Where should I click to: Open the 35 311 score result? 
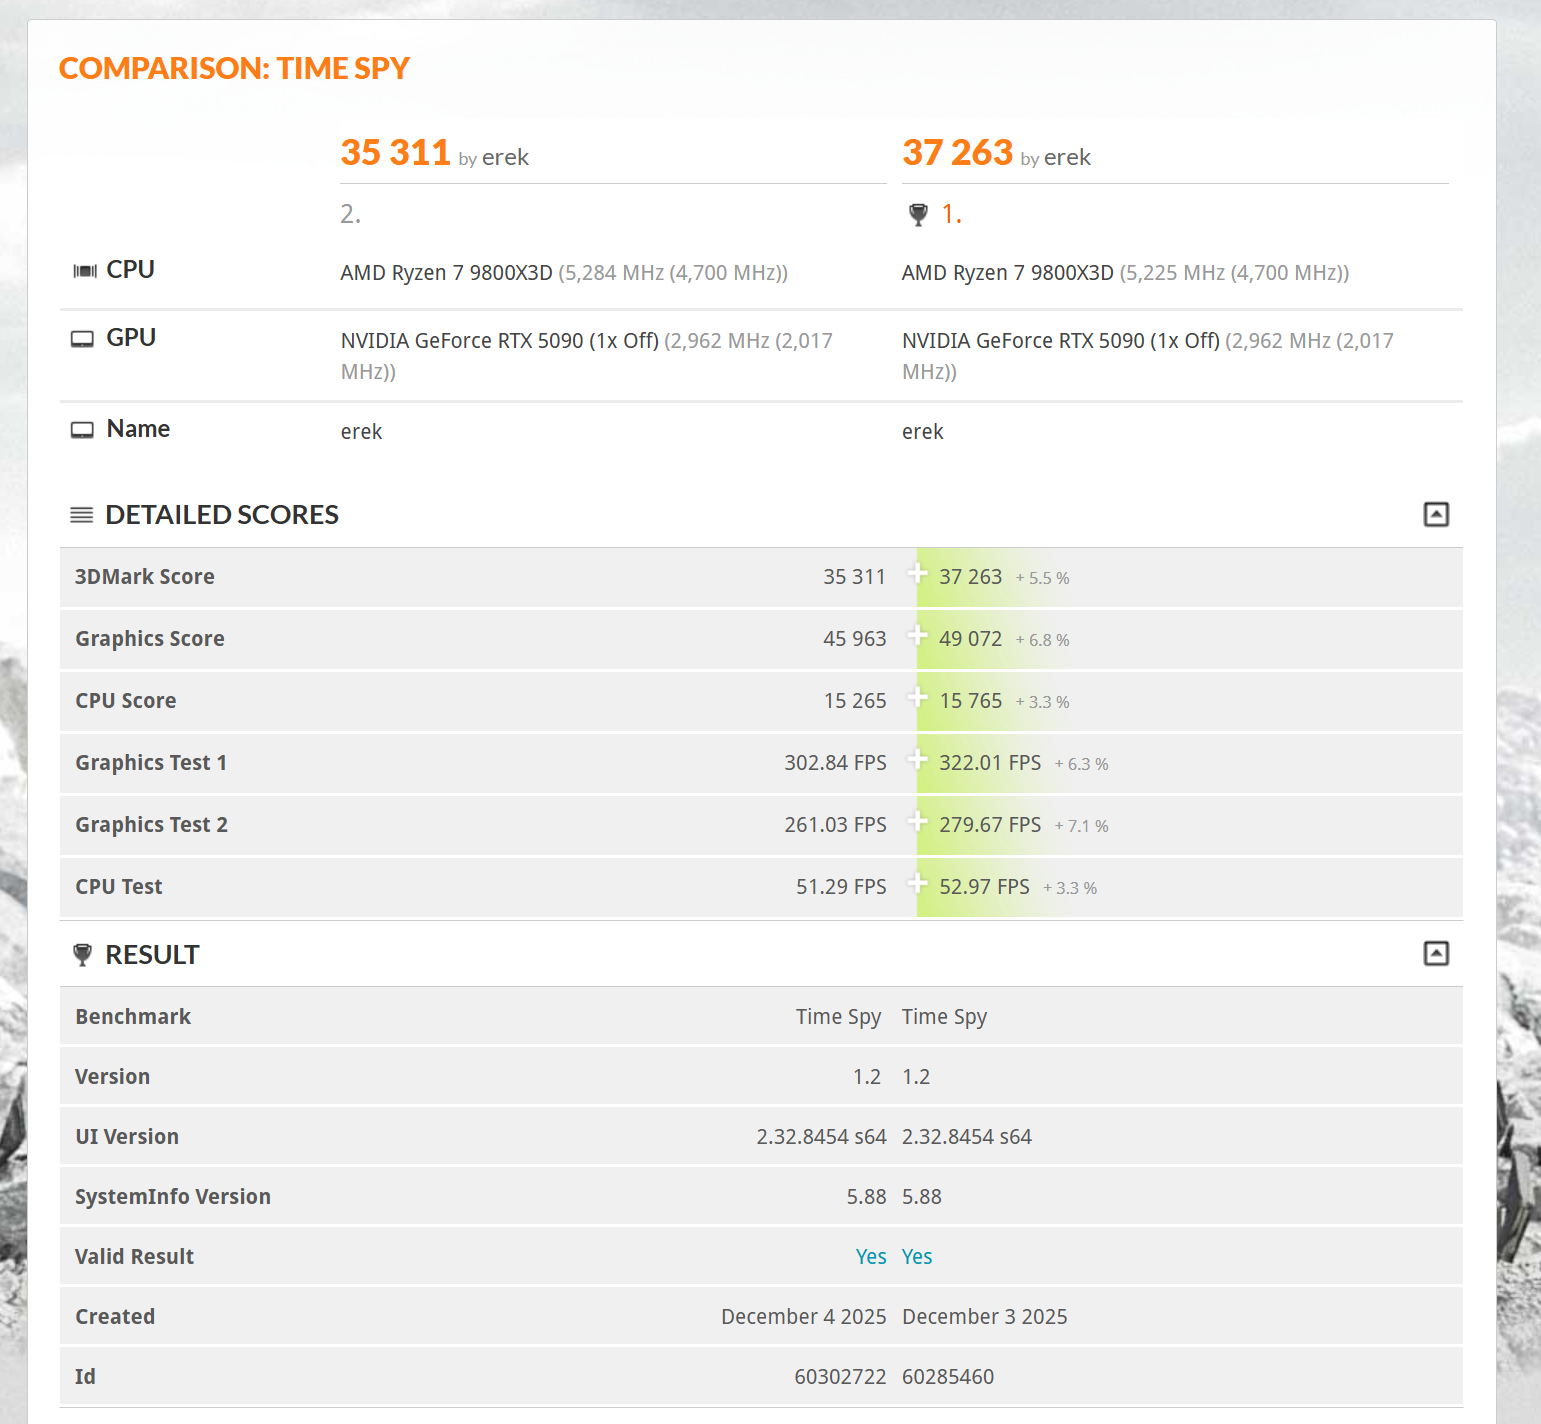pyautogui.click(x=395, y=153)
